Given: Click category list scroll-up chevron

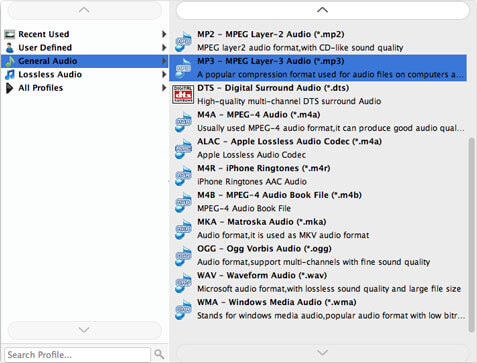Looking at the screenshot, I should (84, 11).
